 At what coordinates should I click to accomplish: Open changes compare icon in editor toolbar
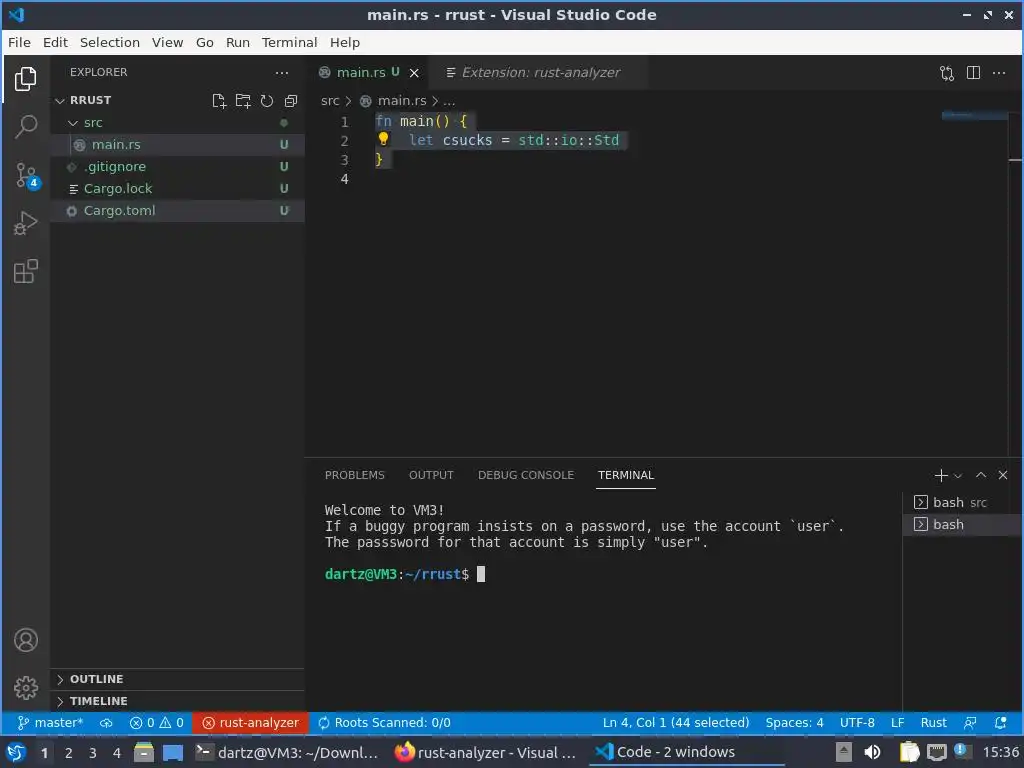947,72
